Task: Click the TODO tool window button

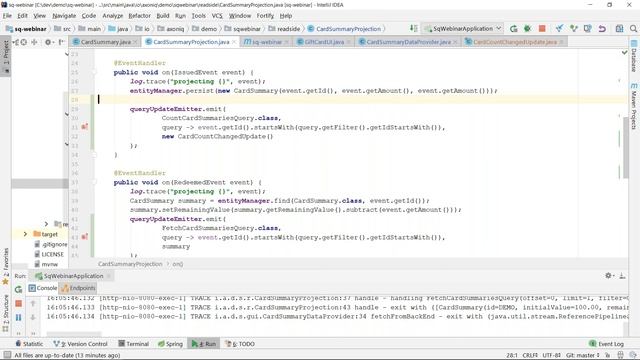Action: coord(240,344)
